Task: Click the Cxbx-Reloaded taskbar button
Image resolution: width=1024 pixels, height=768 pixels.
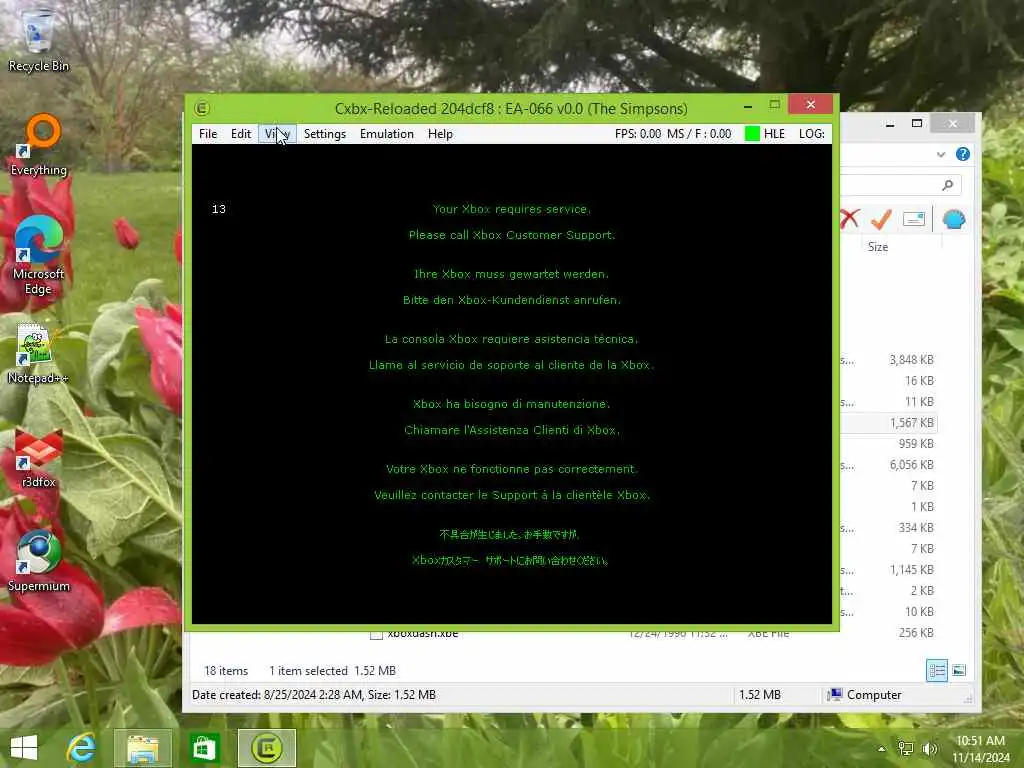Action: tap(266, 748)
